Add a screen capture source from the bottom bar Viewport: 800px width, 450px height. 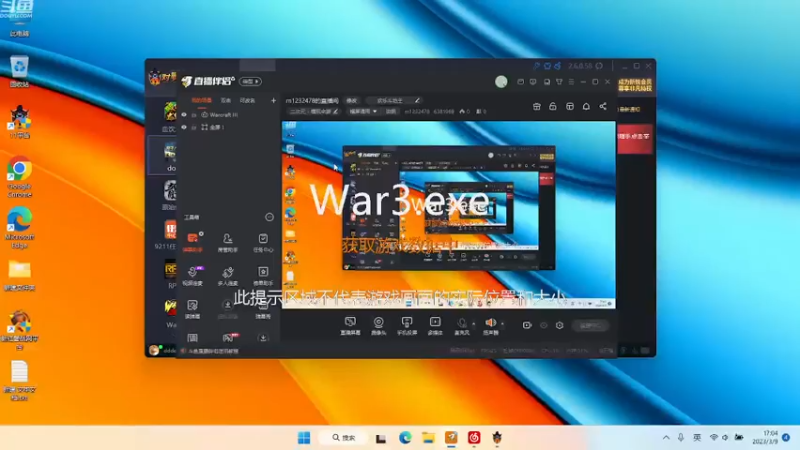coord(350,326)
